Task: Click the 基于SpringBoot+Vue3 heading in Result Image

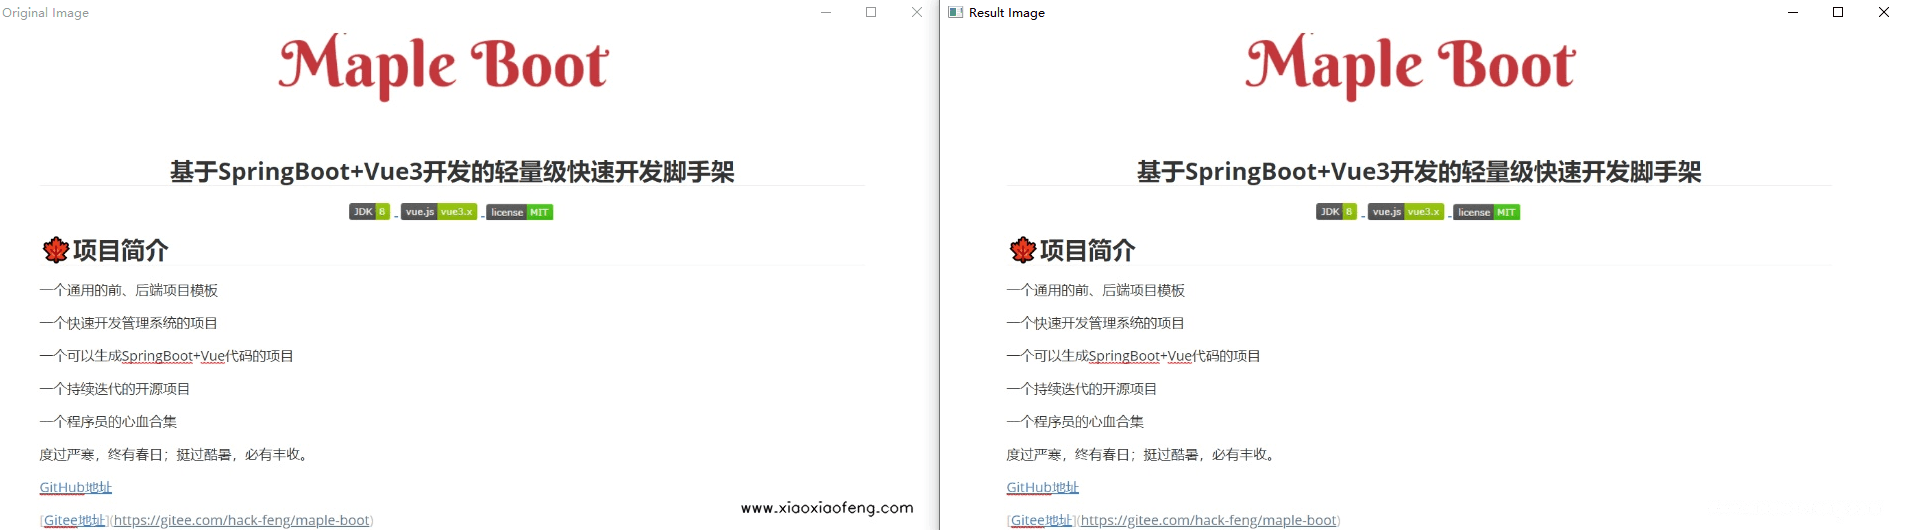Action: [x=1419, y=172]
